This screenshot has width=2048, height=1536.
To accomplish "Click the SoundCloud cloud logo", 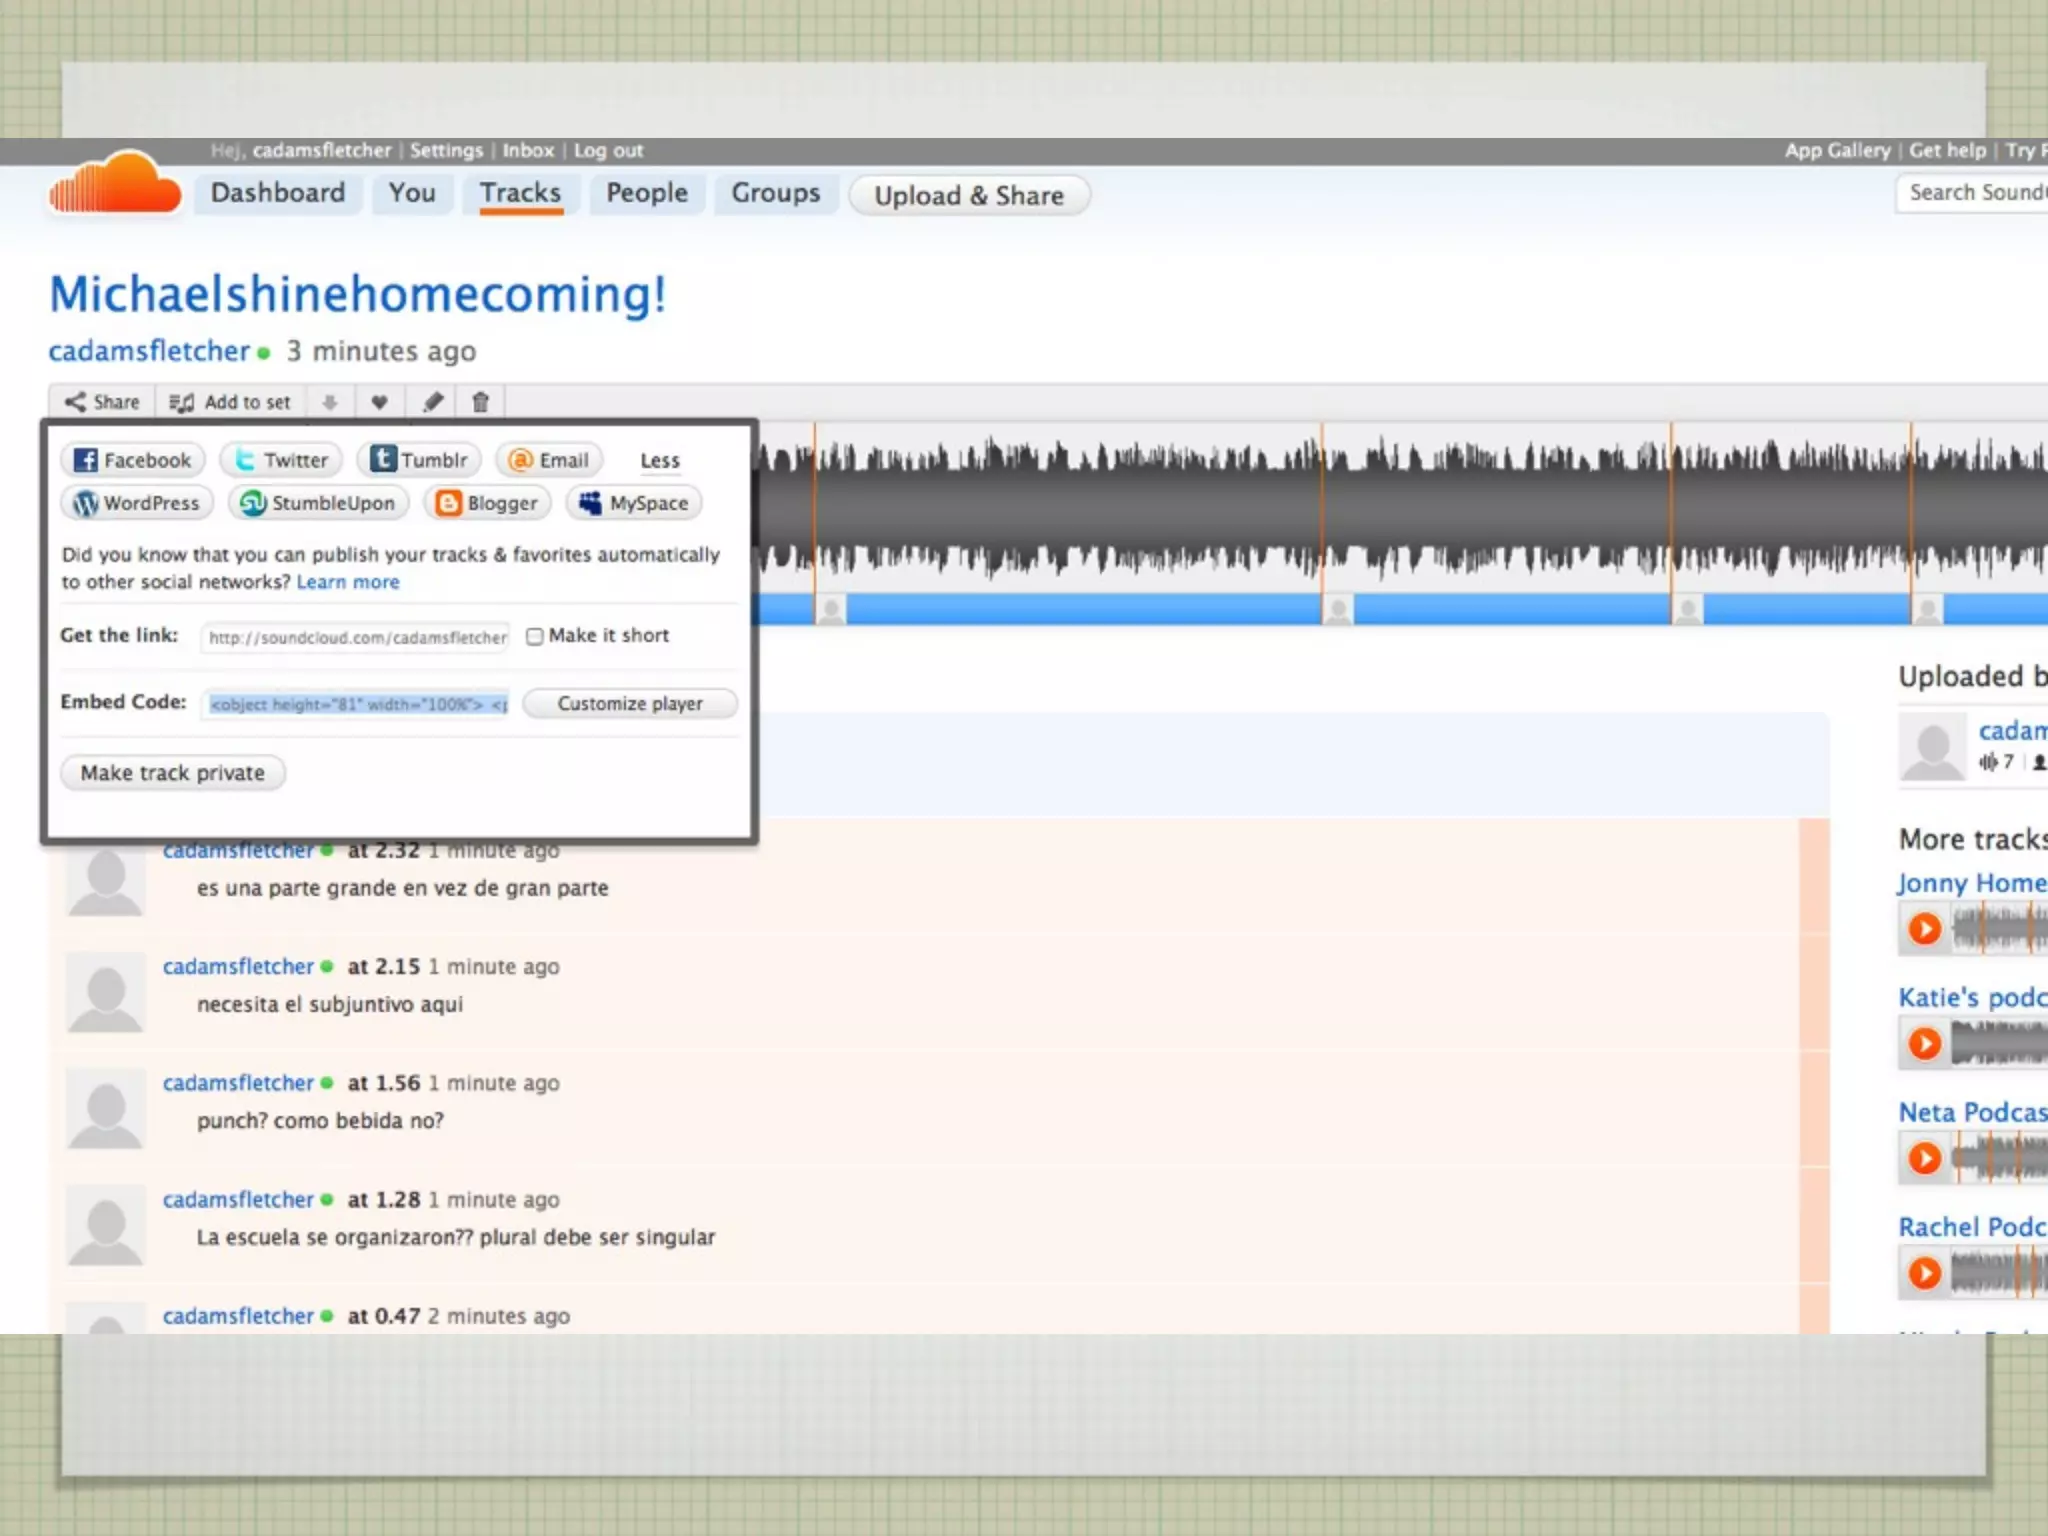I will click(x=115, y=185).
